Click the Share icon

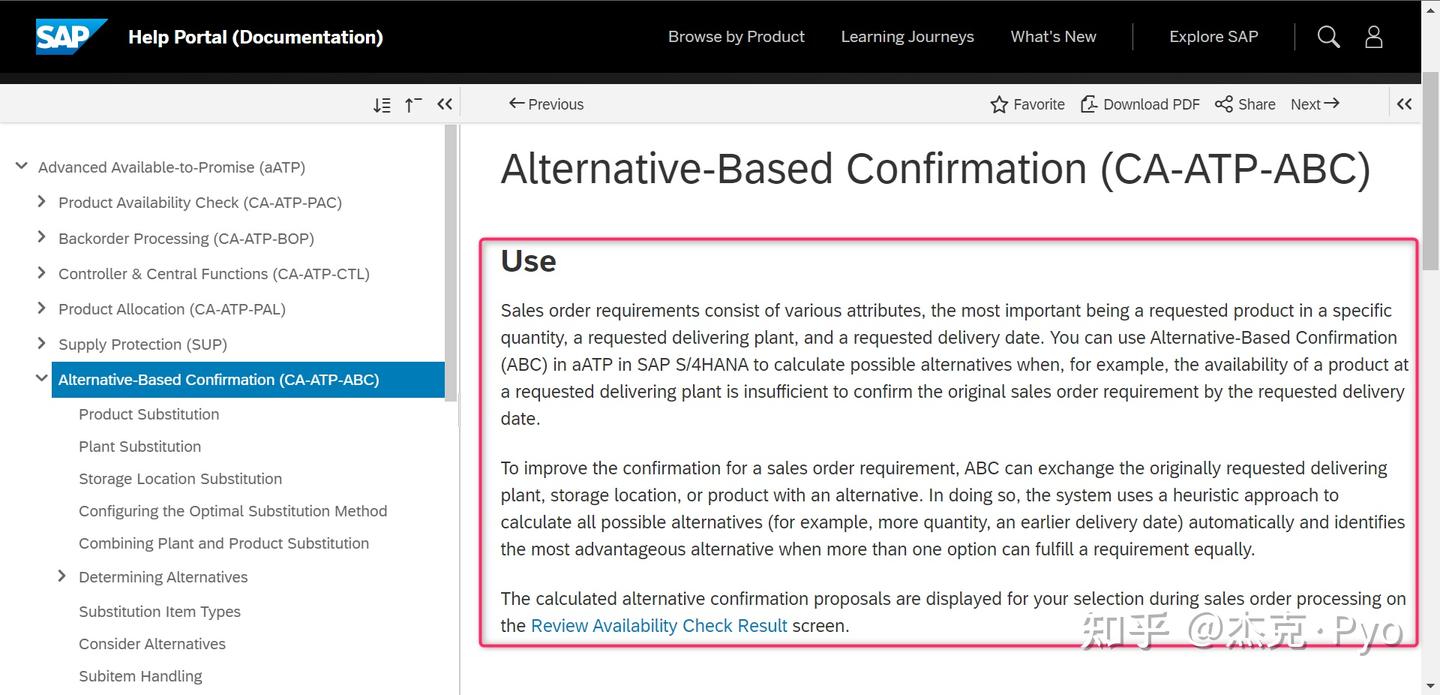[1223, 104]
